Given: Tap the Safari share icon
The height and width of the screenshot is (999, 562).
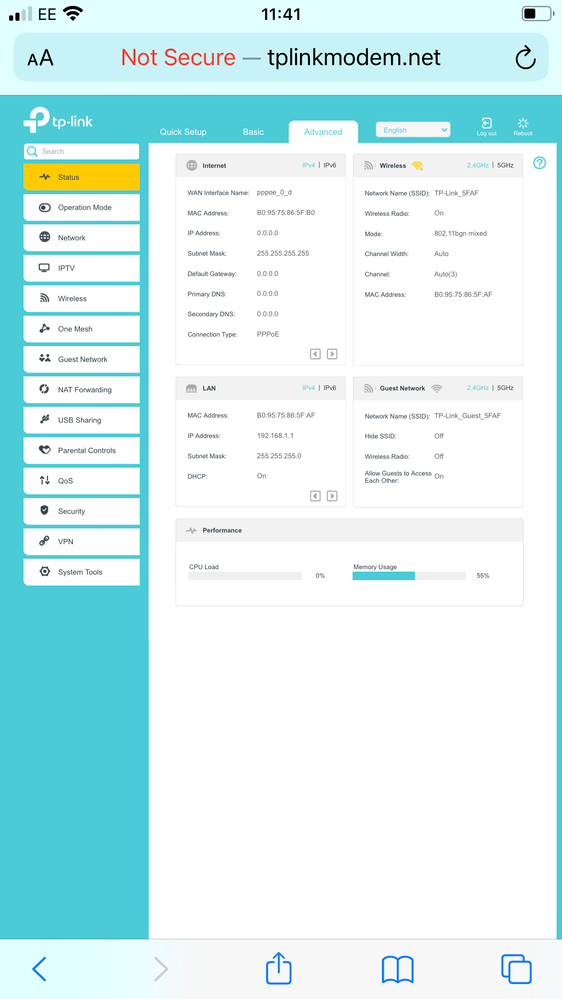Looking at the screenshot, I should (278, 969).
